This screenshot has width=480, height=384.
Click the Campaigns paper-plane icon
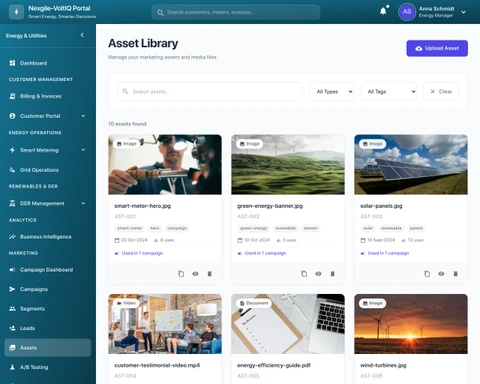click(12, 289)
